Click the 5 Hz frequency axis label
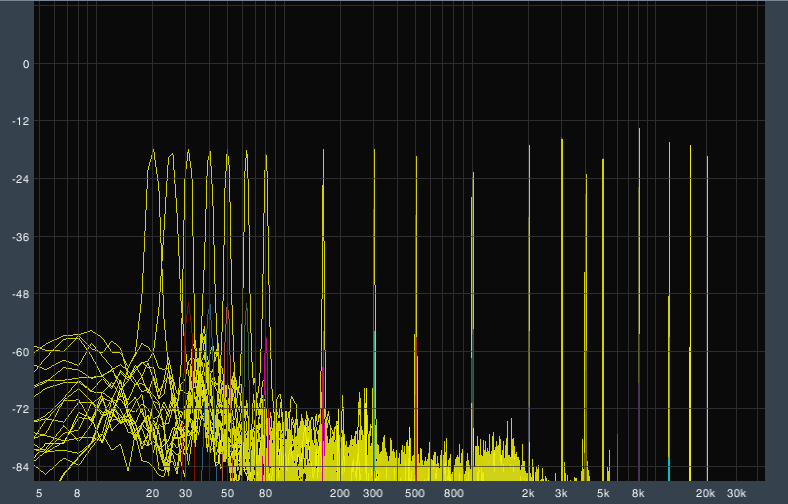This screenshot has height=504, width=788. (39, 494)
